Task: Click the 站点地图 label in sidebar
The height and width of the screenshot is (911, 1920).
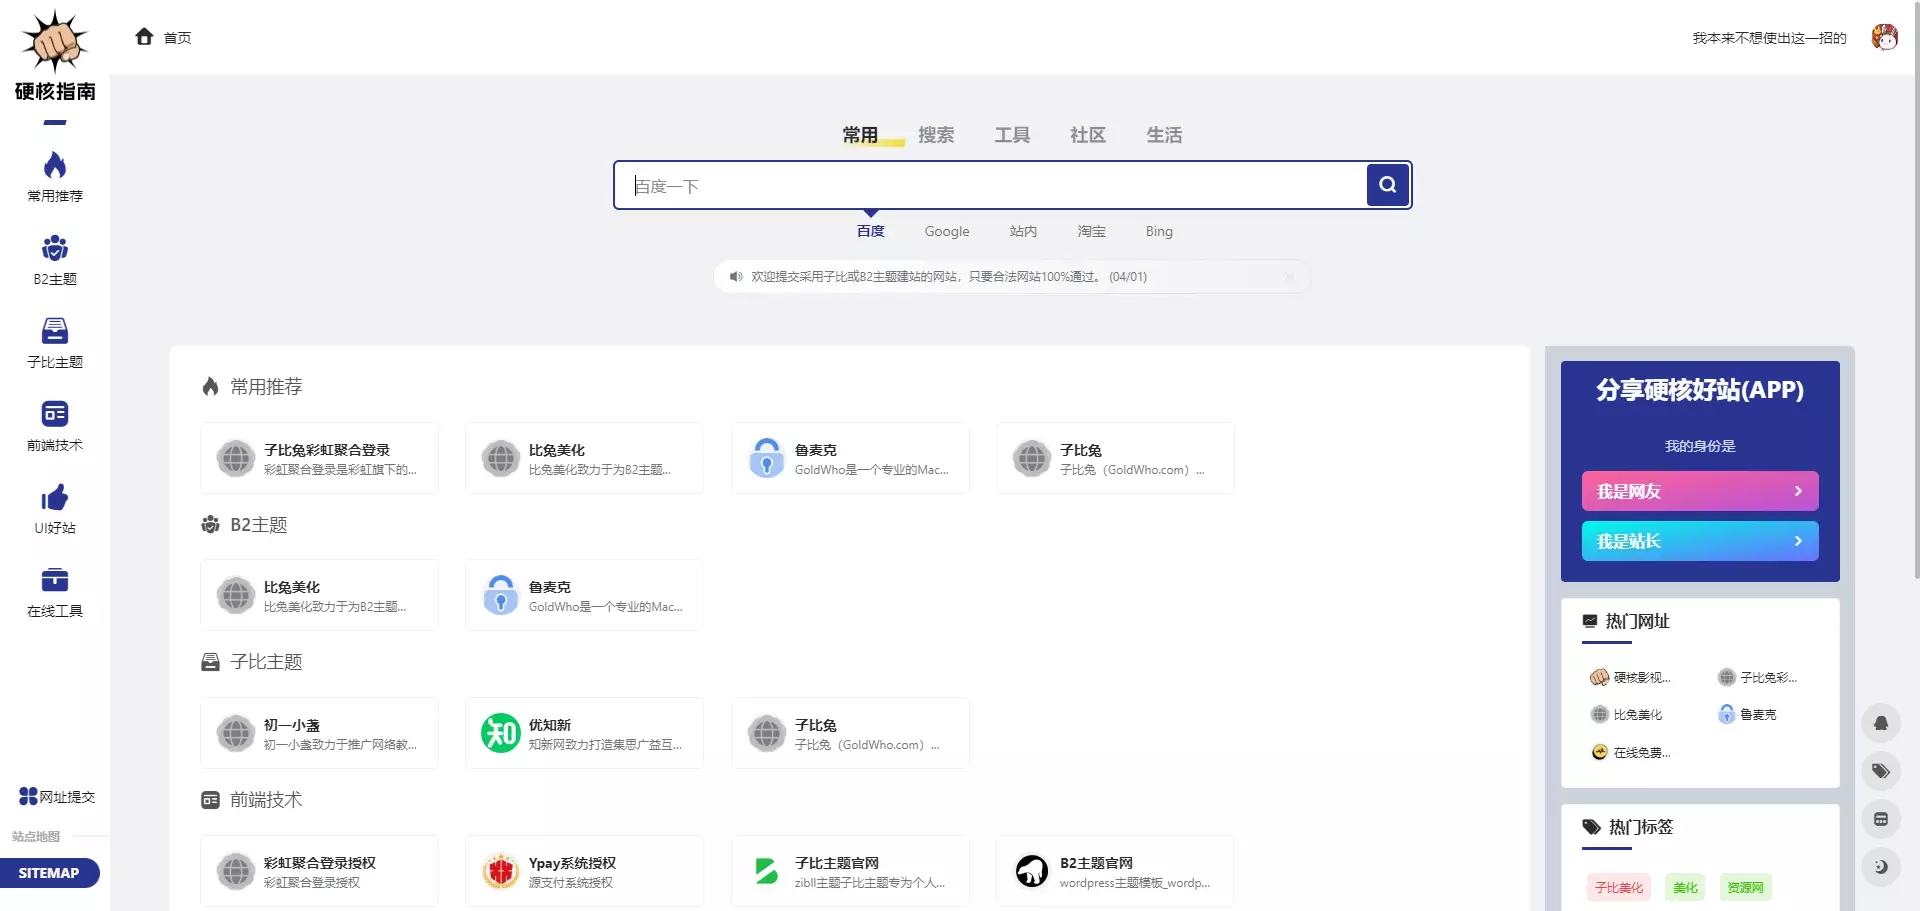Action: pos(36,837)
